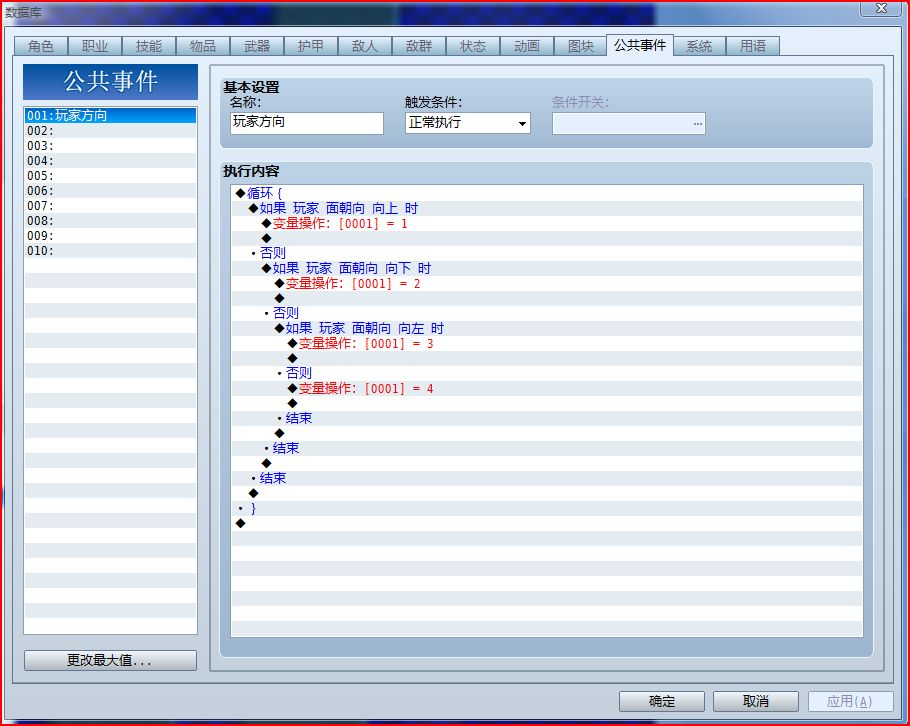Select the 如果 玩家 面朝向 向上 时 line
The image size is (910, 726).
click(x=547, y=208)
